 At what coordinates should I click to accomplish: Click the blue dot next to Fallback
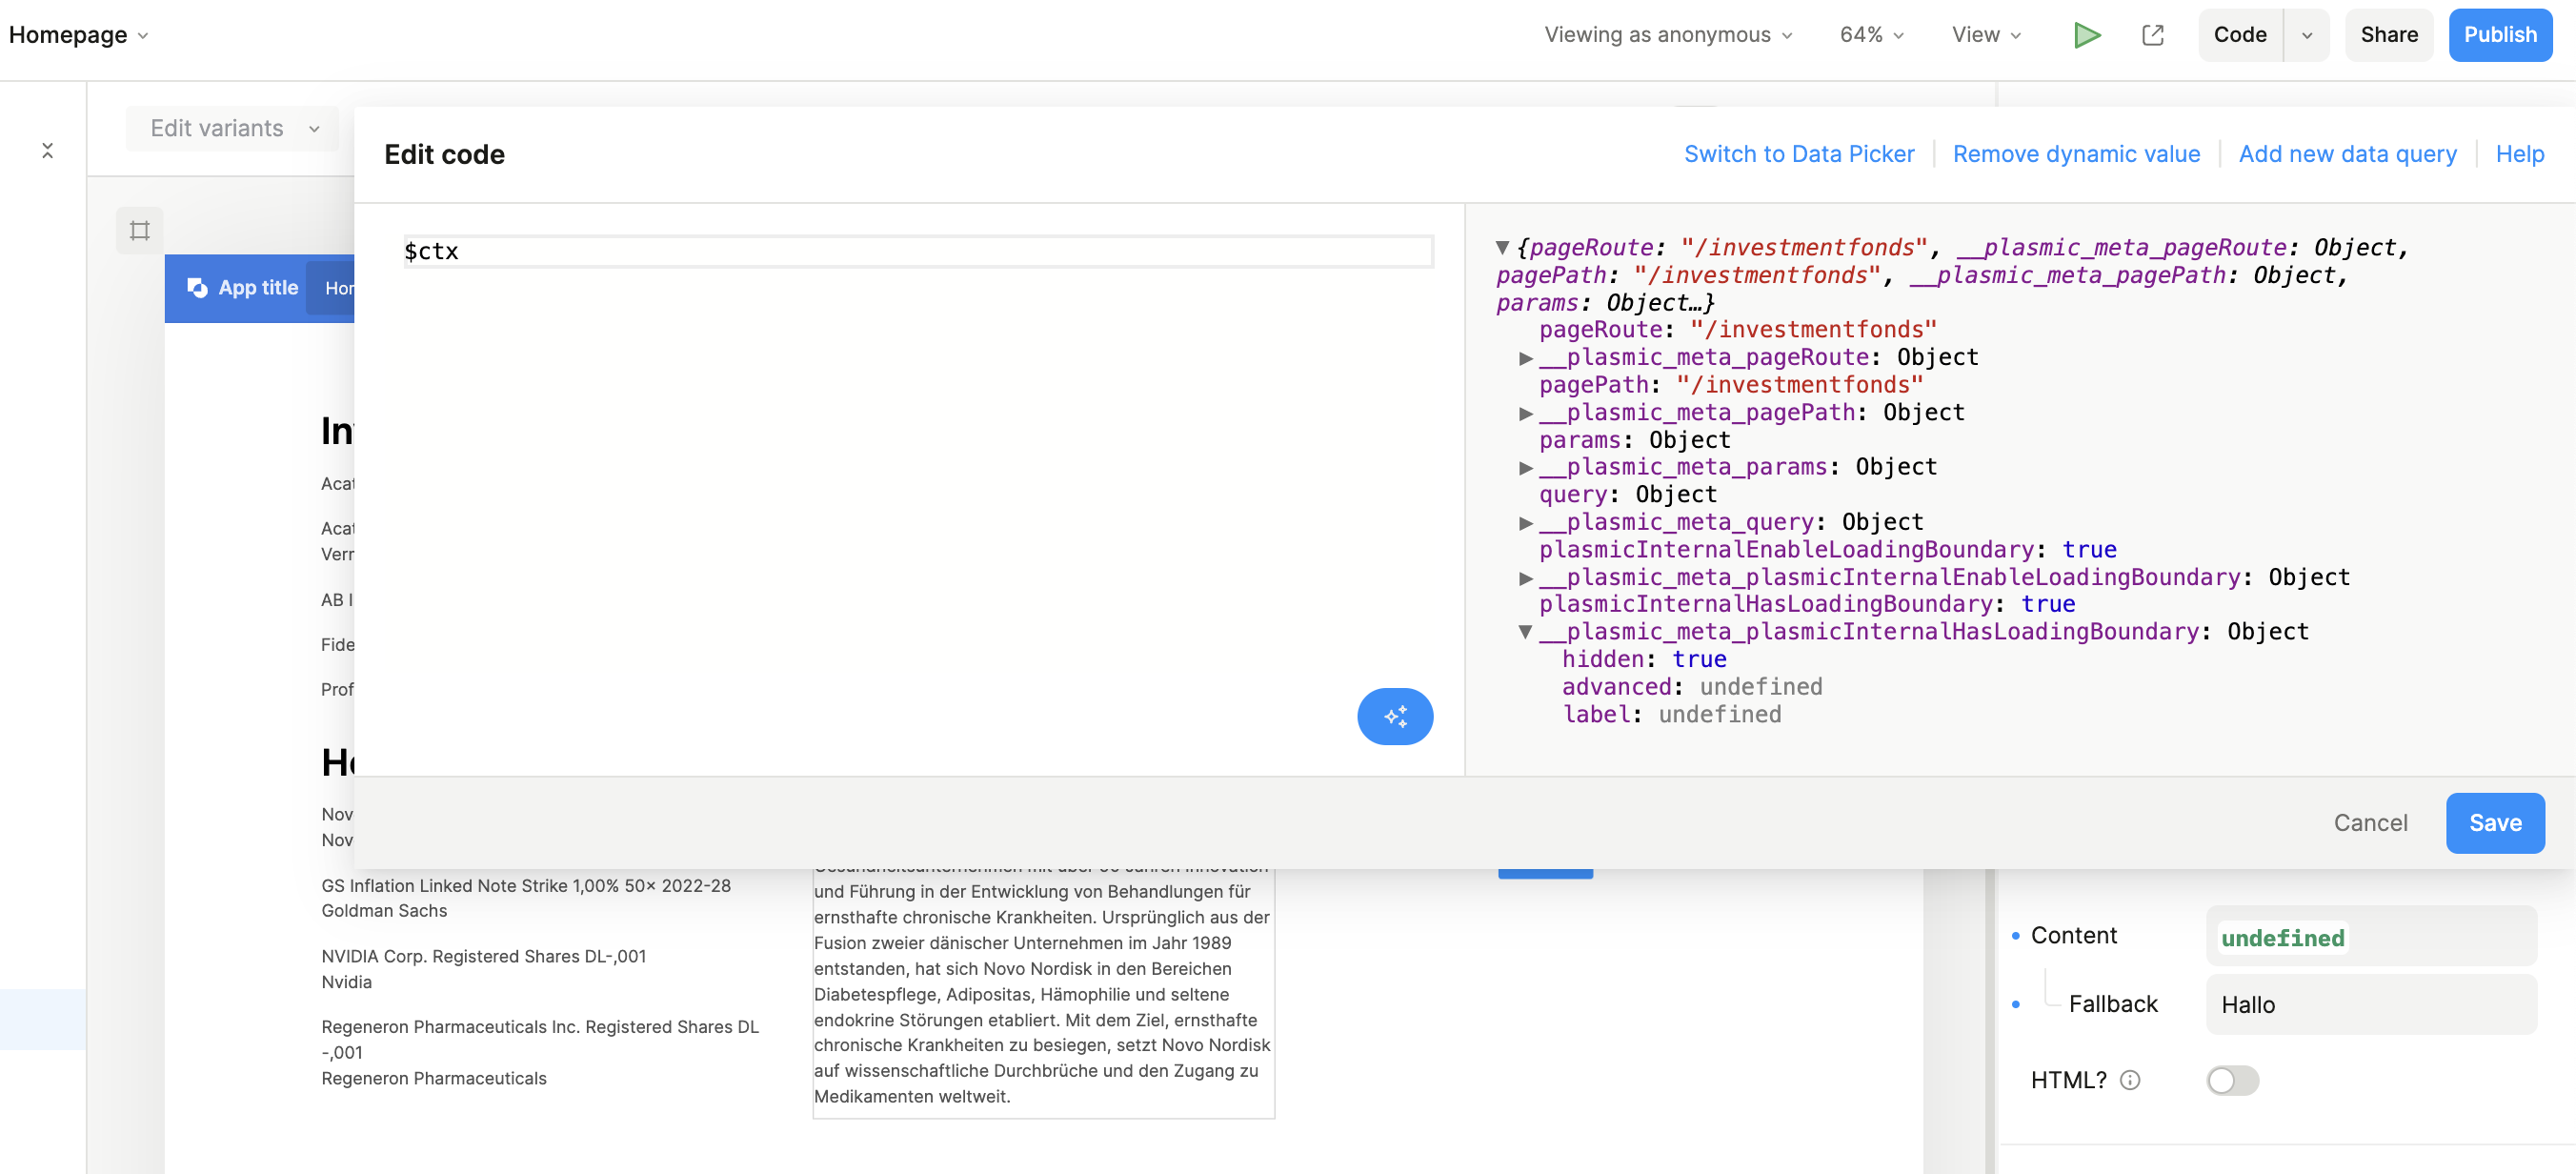click(2015, 1004)
